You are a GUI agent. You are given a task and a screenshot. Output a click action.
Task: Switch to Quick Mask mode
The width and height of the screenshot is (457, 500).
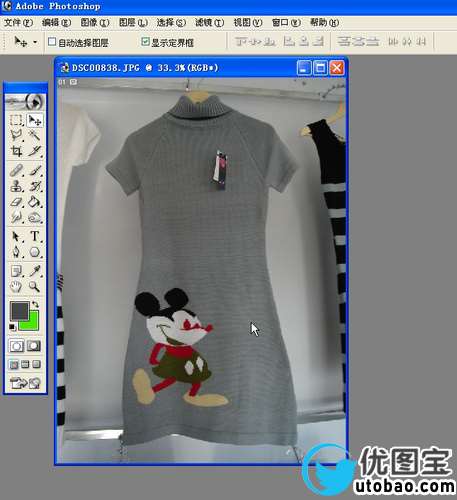[x=34, y=346]
